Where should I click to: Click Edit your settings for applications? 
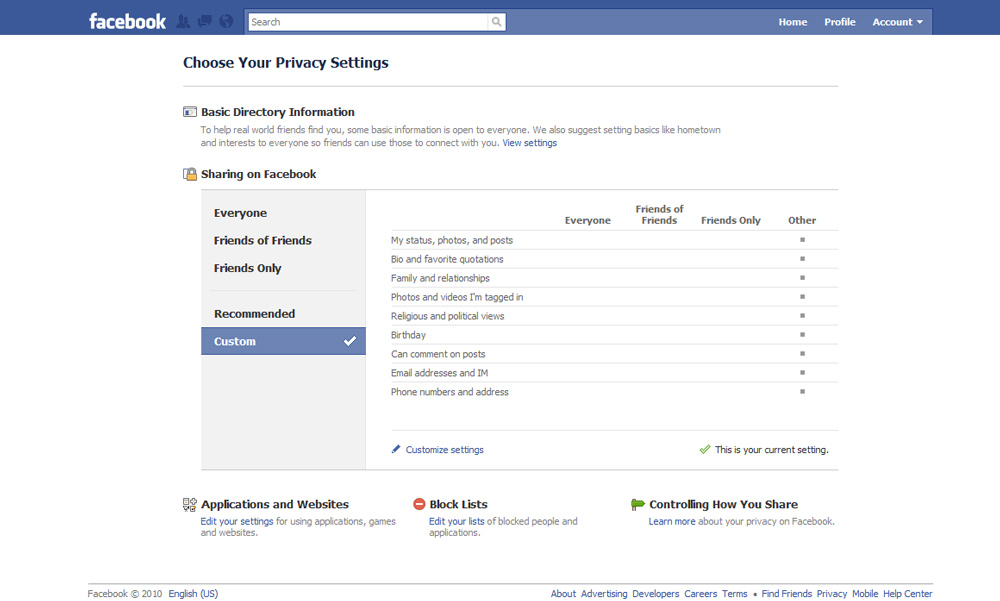(237, 521)
